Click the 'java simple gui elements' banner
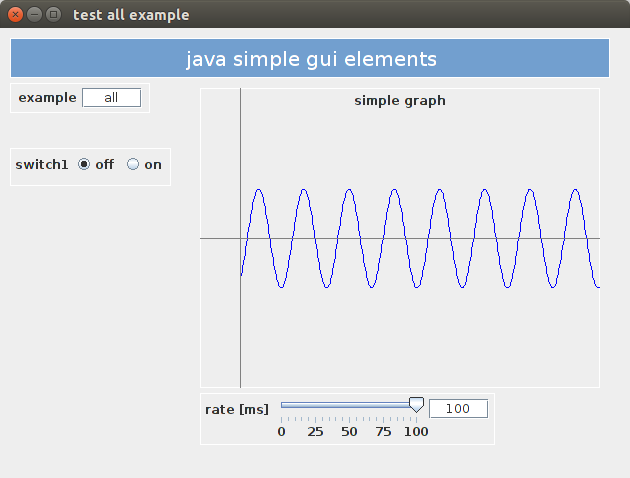 (x=310, y=58)
